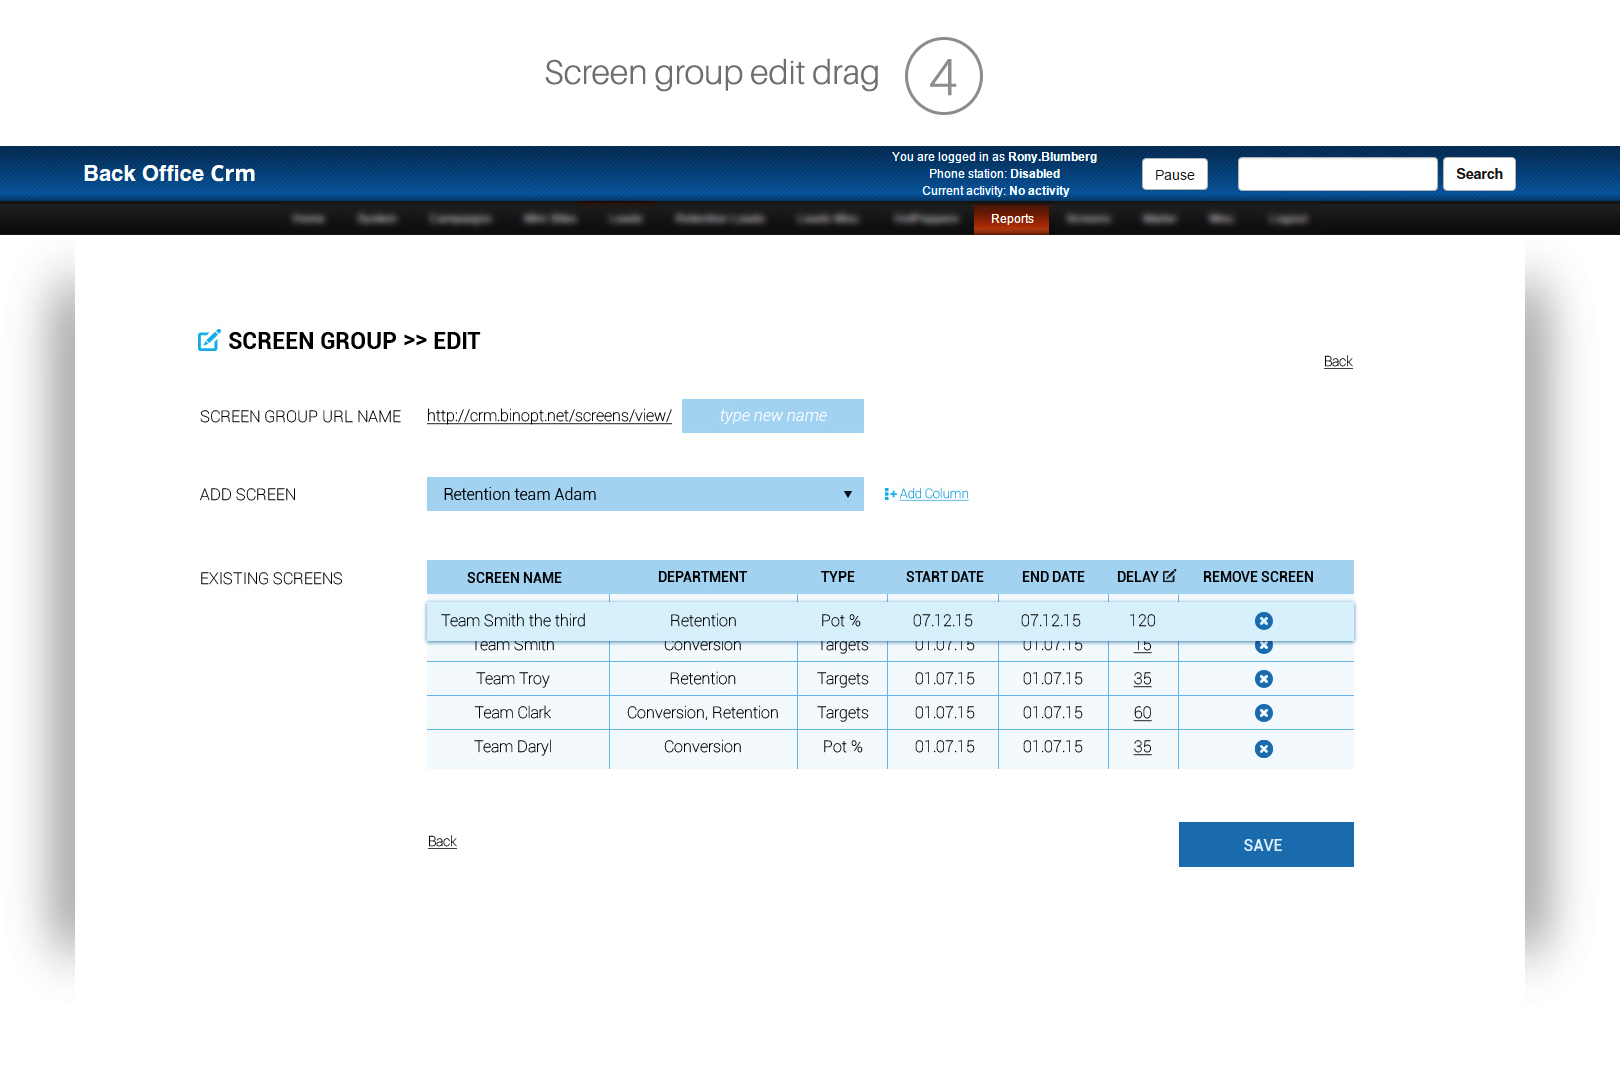
Task: Select the Team Daryl name cell
Action: coord(513,747)
